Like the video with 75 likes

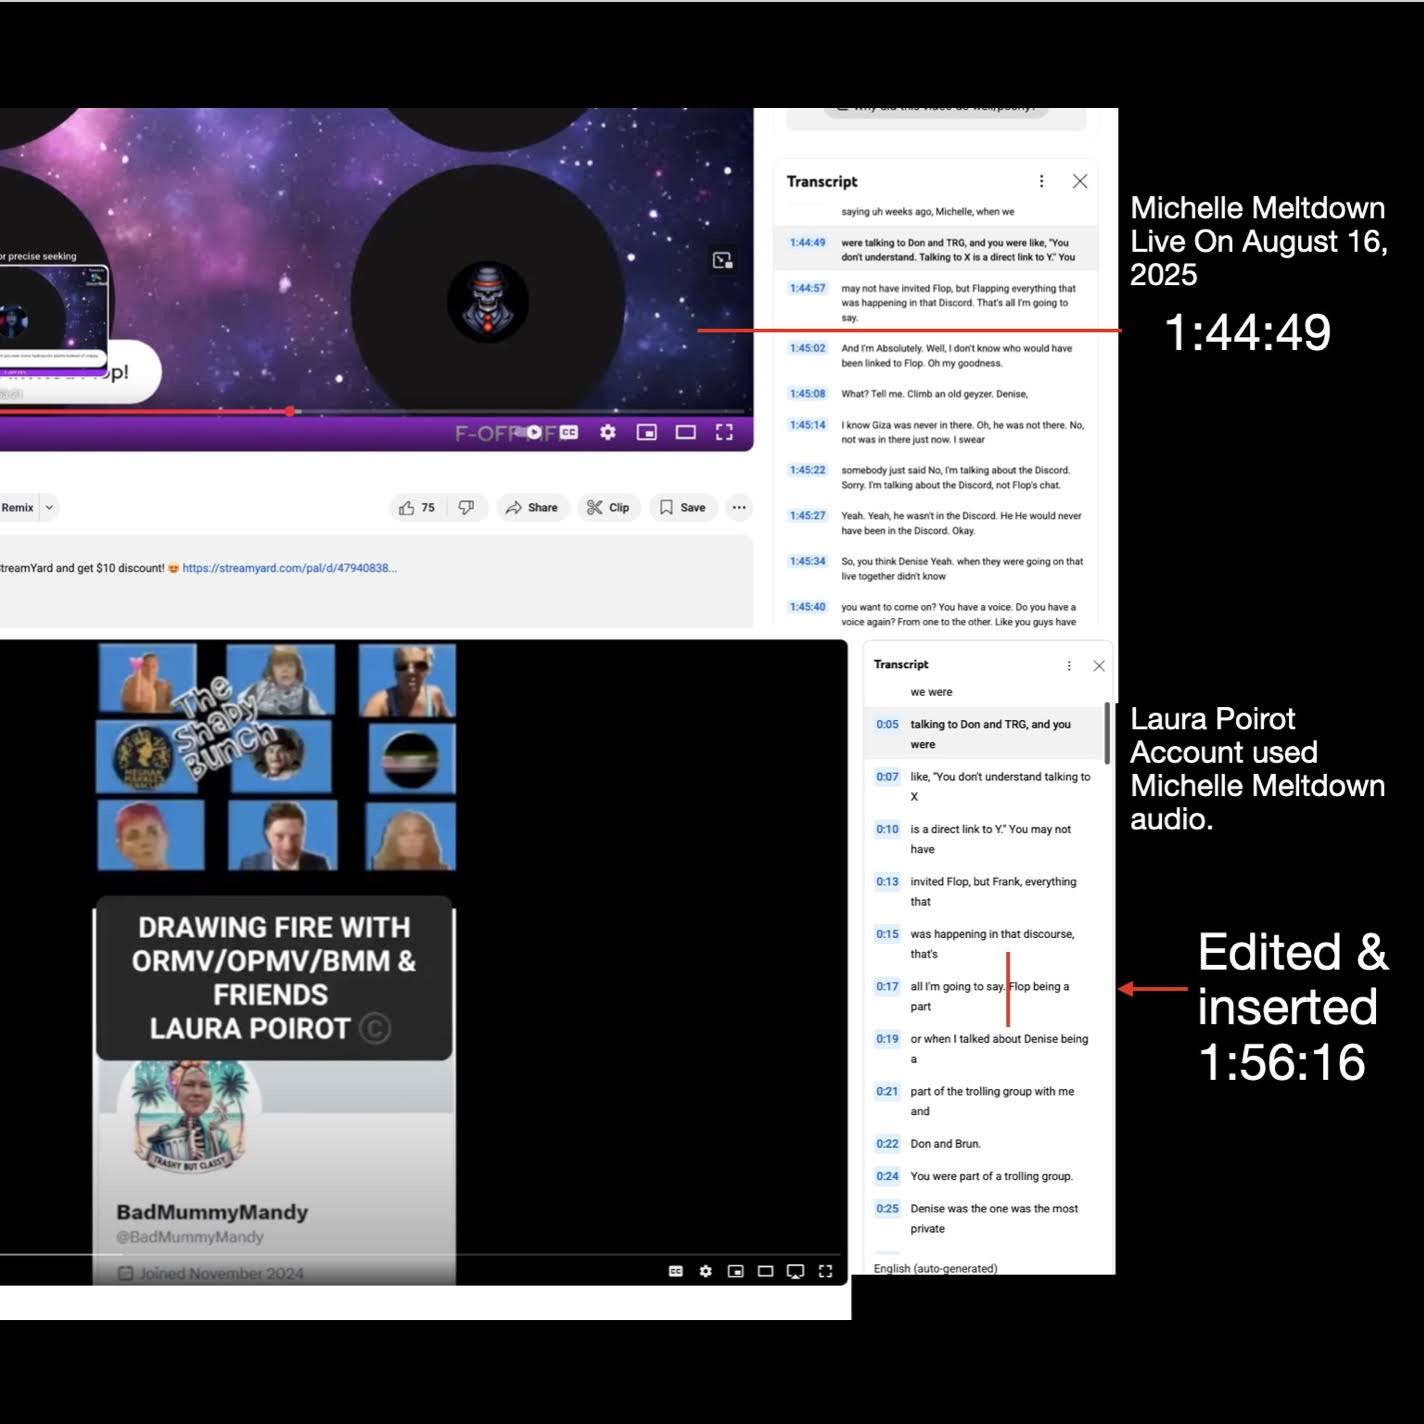(417, 508)
